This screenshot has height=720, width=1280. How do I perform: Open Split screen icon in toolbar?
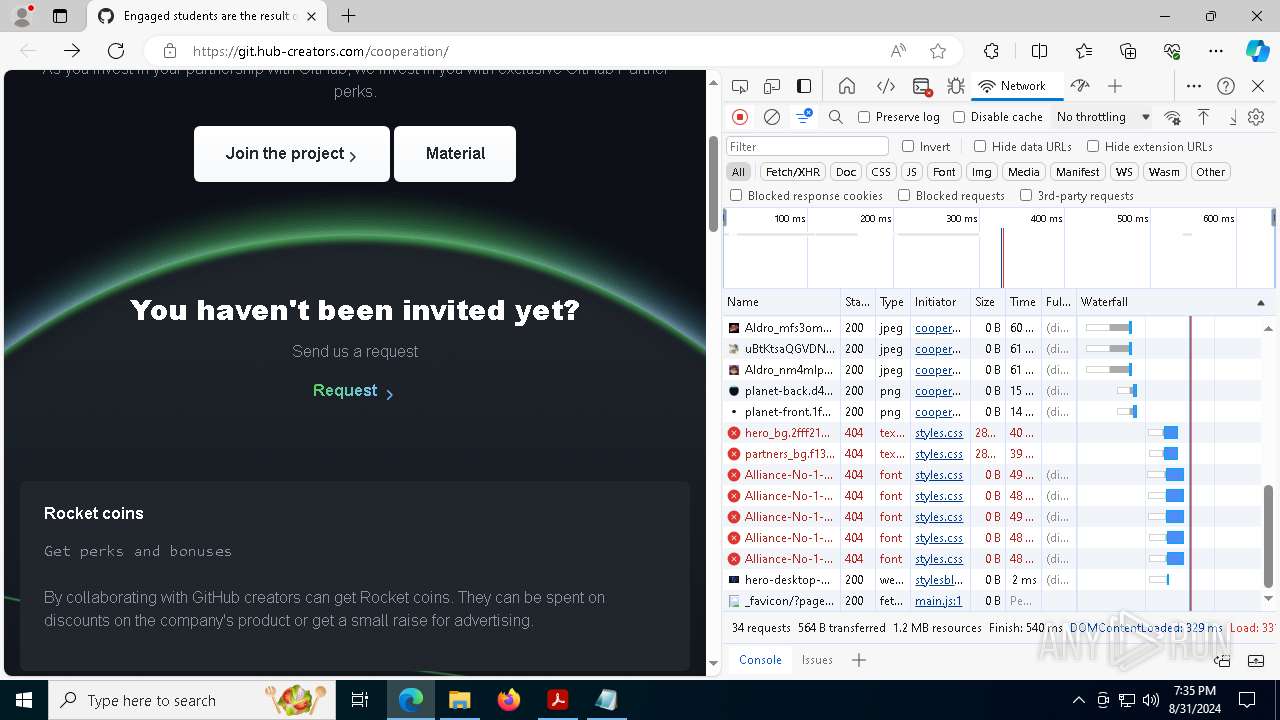(1039, 51)
